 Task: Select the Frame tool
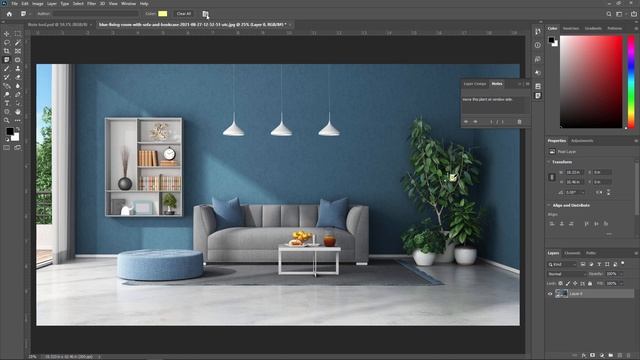(x=18, y=51)
